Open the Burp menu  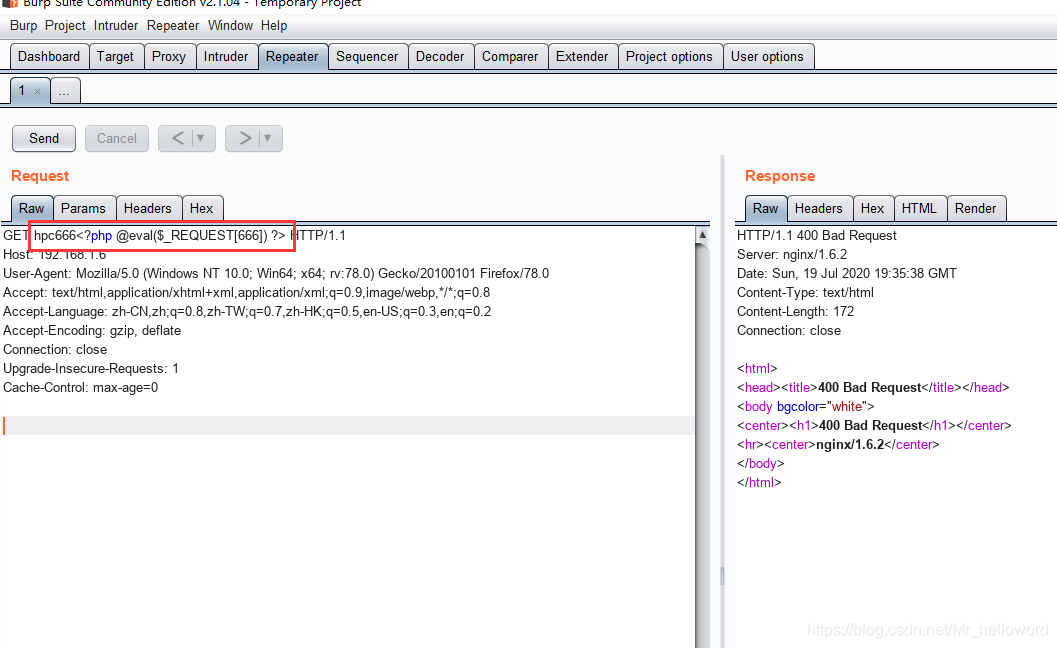tap(23, 26)
